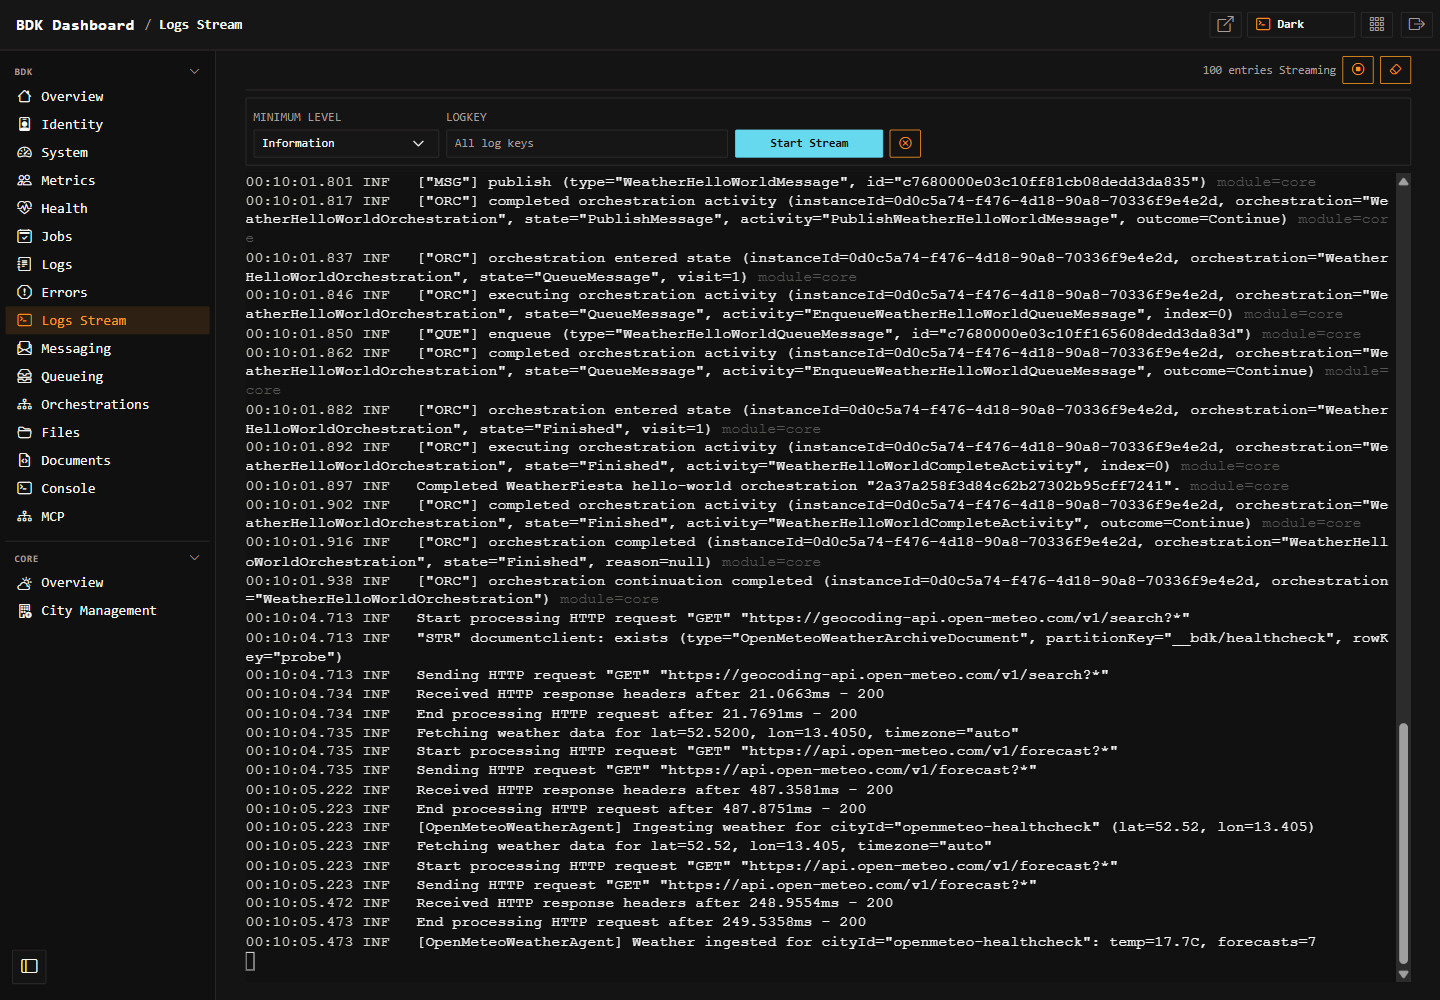Click the Queueing stack icon
The width and height of the screenshot is (1440, 1000).
(25, 376)
